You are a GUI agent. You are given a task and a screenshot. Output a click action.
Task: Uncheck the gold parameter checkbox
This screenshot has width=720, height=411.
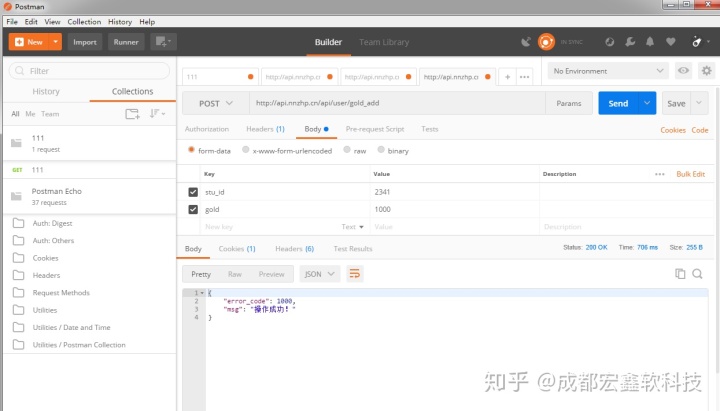click(193, 209)
